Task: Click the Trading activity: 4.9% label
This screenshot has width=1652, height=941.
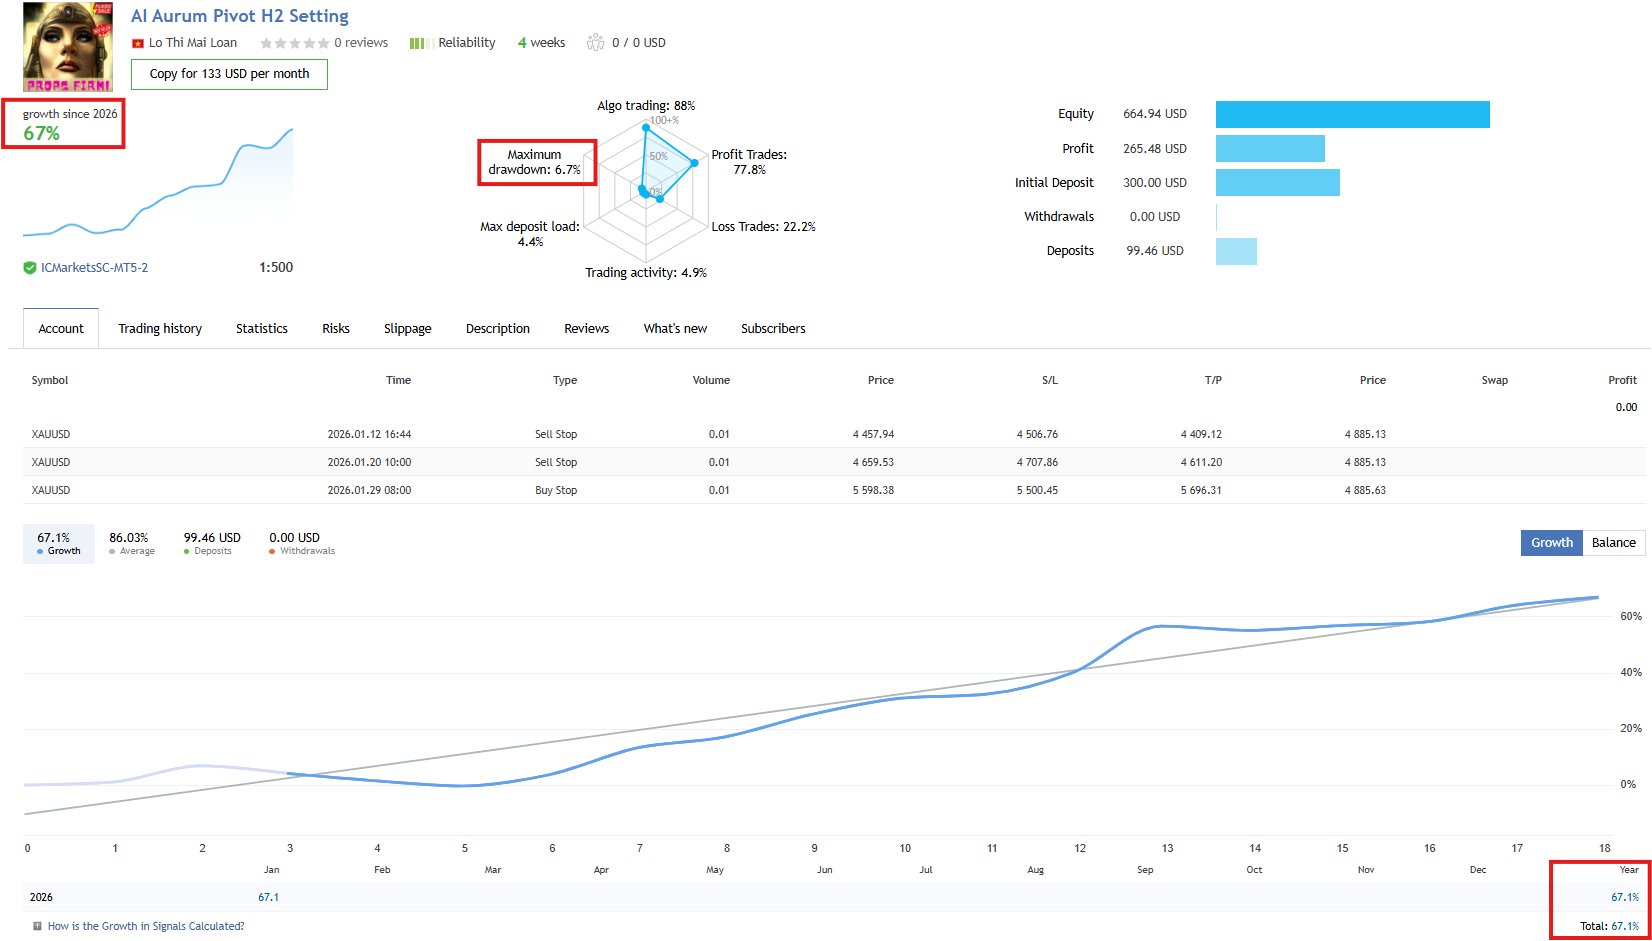Action: (646, 273)
